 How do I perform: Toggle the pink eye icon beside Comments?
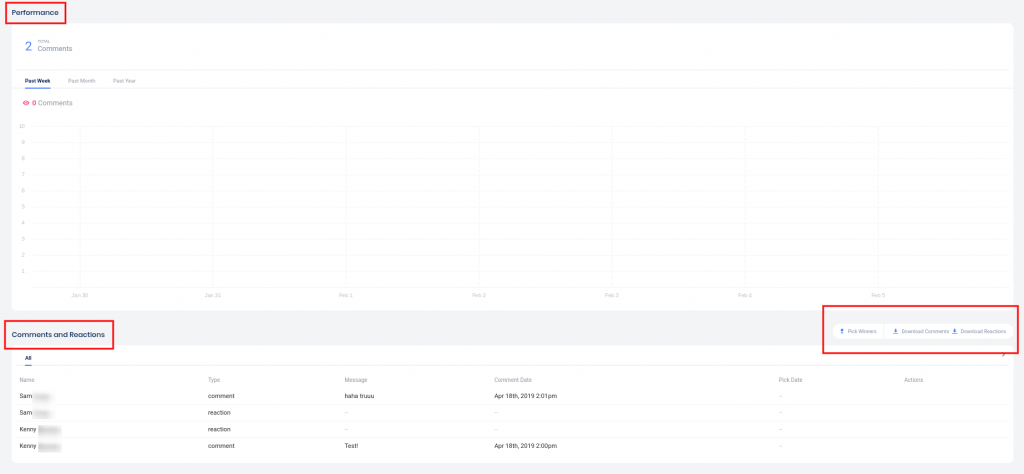26,103
